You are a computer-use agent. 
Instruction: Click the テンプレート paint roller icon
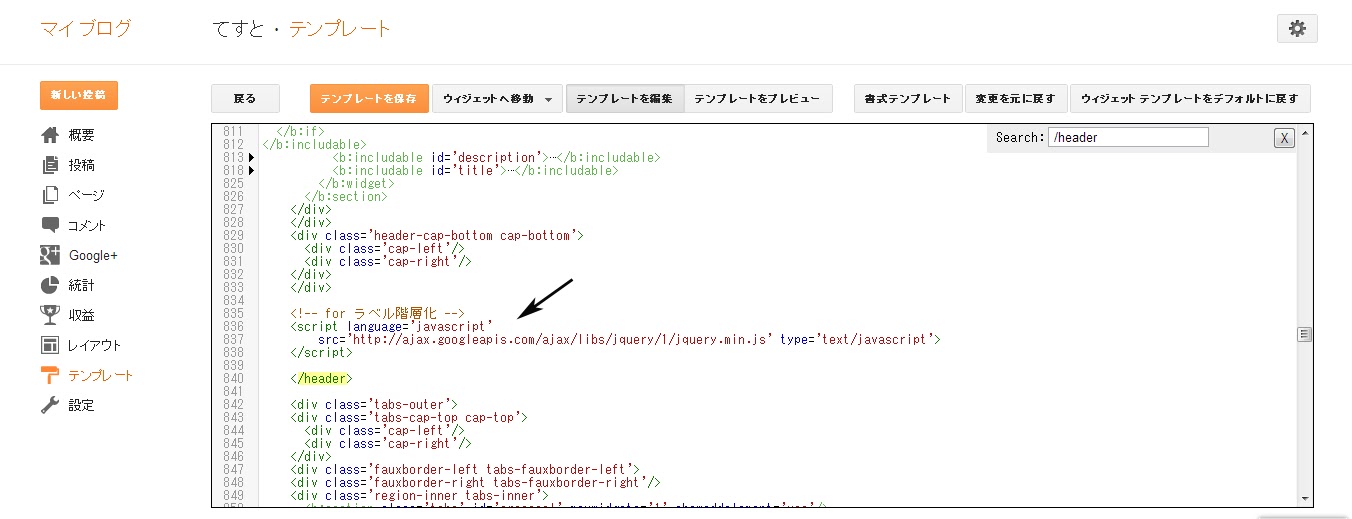[50, 375]
